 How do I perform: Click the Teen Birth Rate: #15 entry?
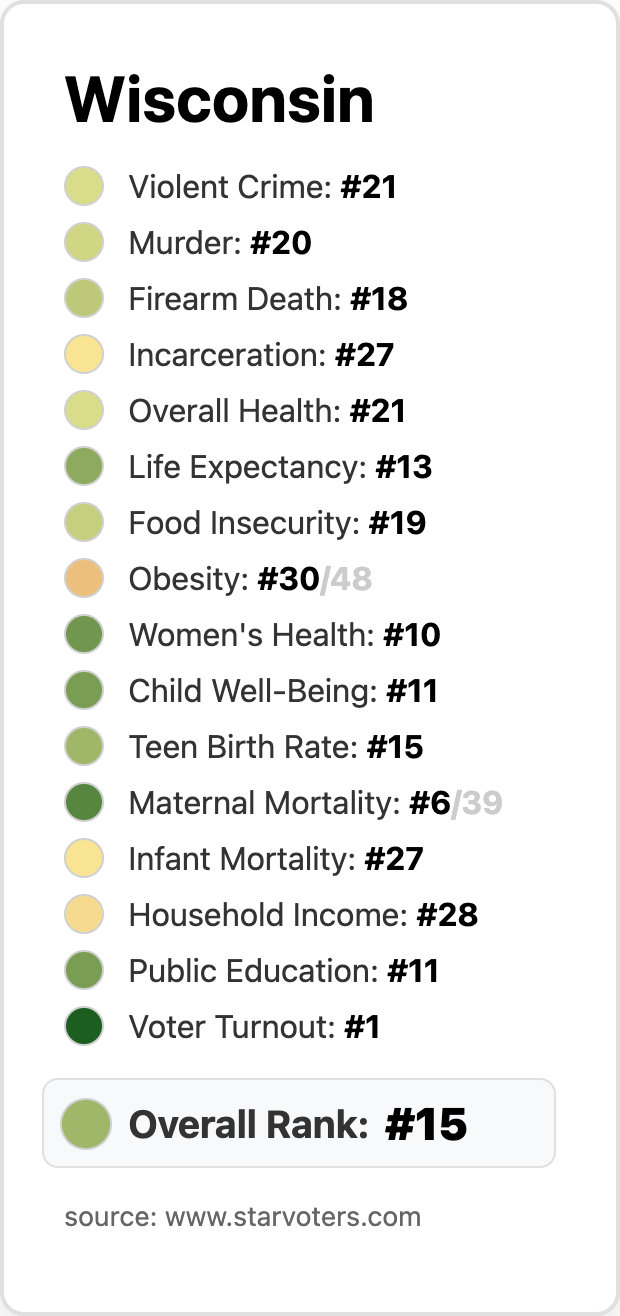coord(275,747)
